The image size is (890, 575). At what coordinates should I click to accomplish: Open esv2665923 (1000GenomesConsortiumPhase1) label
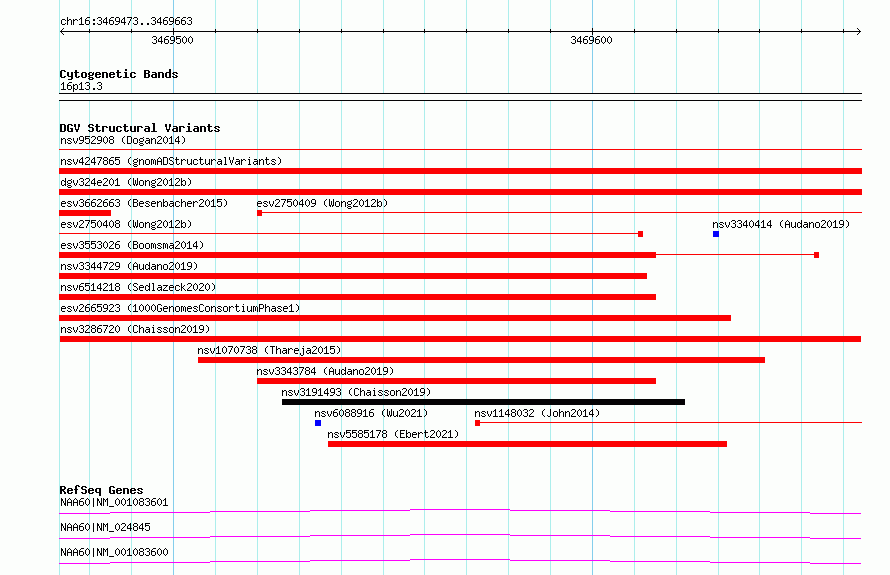tap(180, 308)
